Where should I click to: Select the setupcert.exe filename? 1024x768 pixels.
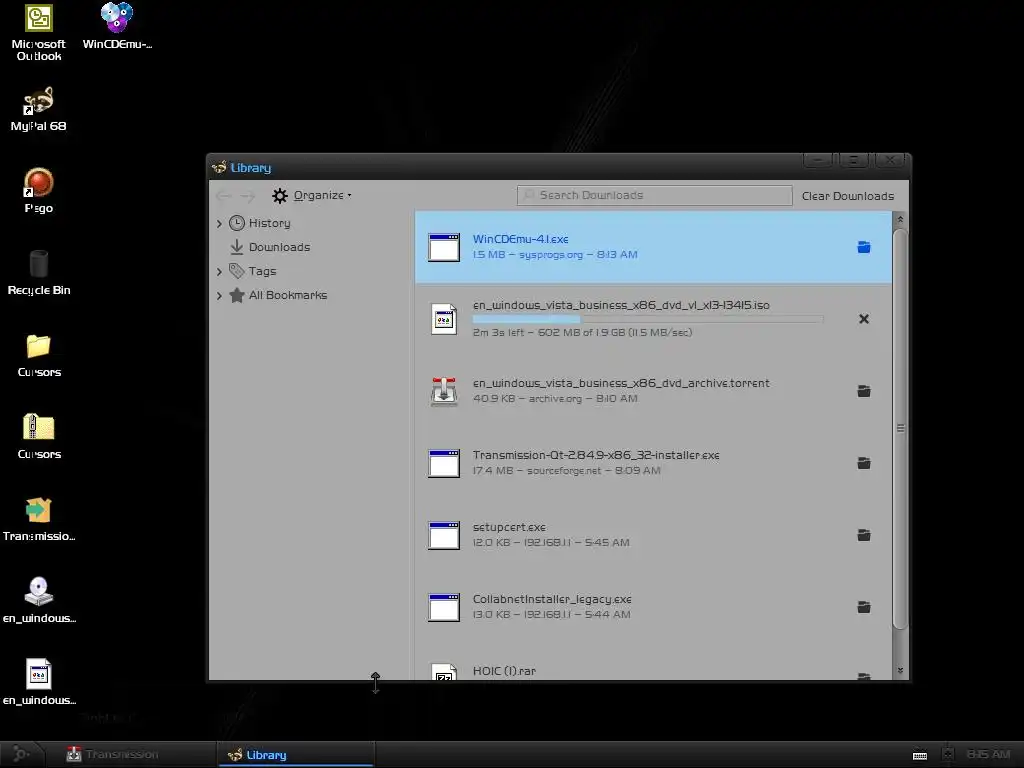[x=509, y=527]
